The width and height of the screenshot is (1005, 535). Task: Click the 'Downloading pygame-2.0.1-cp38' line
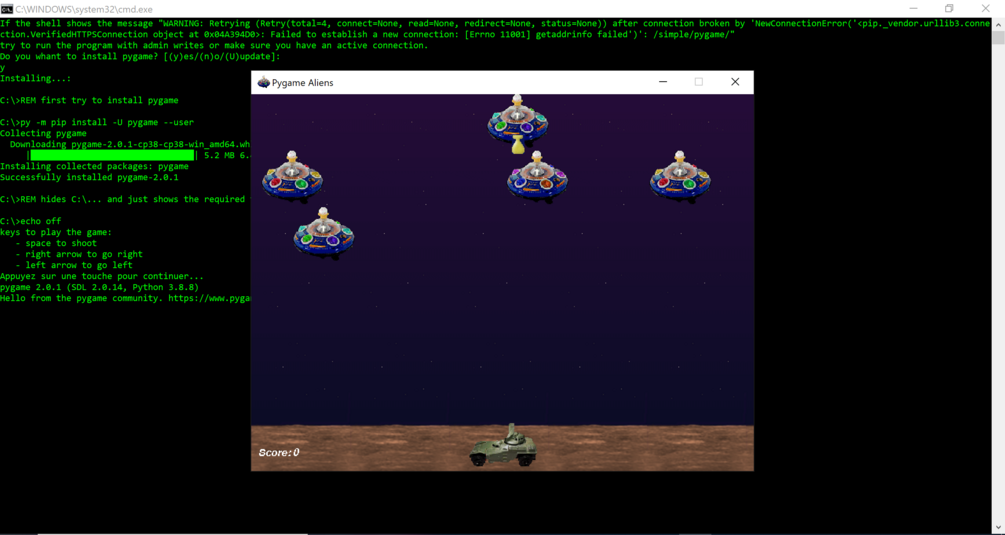[130, 144]
